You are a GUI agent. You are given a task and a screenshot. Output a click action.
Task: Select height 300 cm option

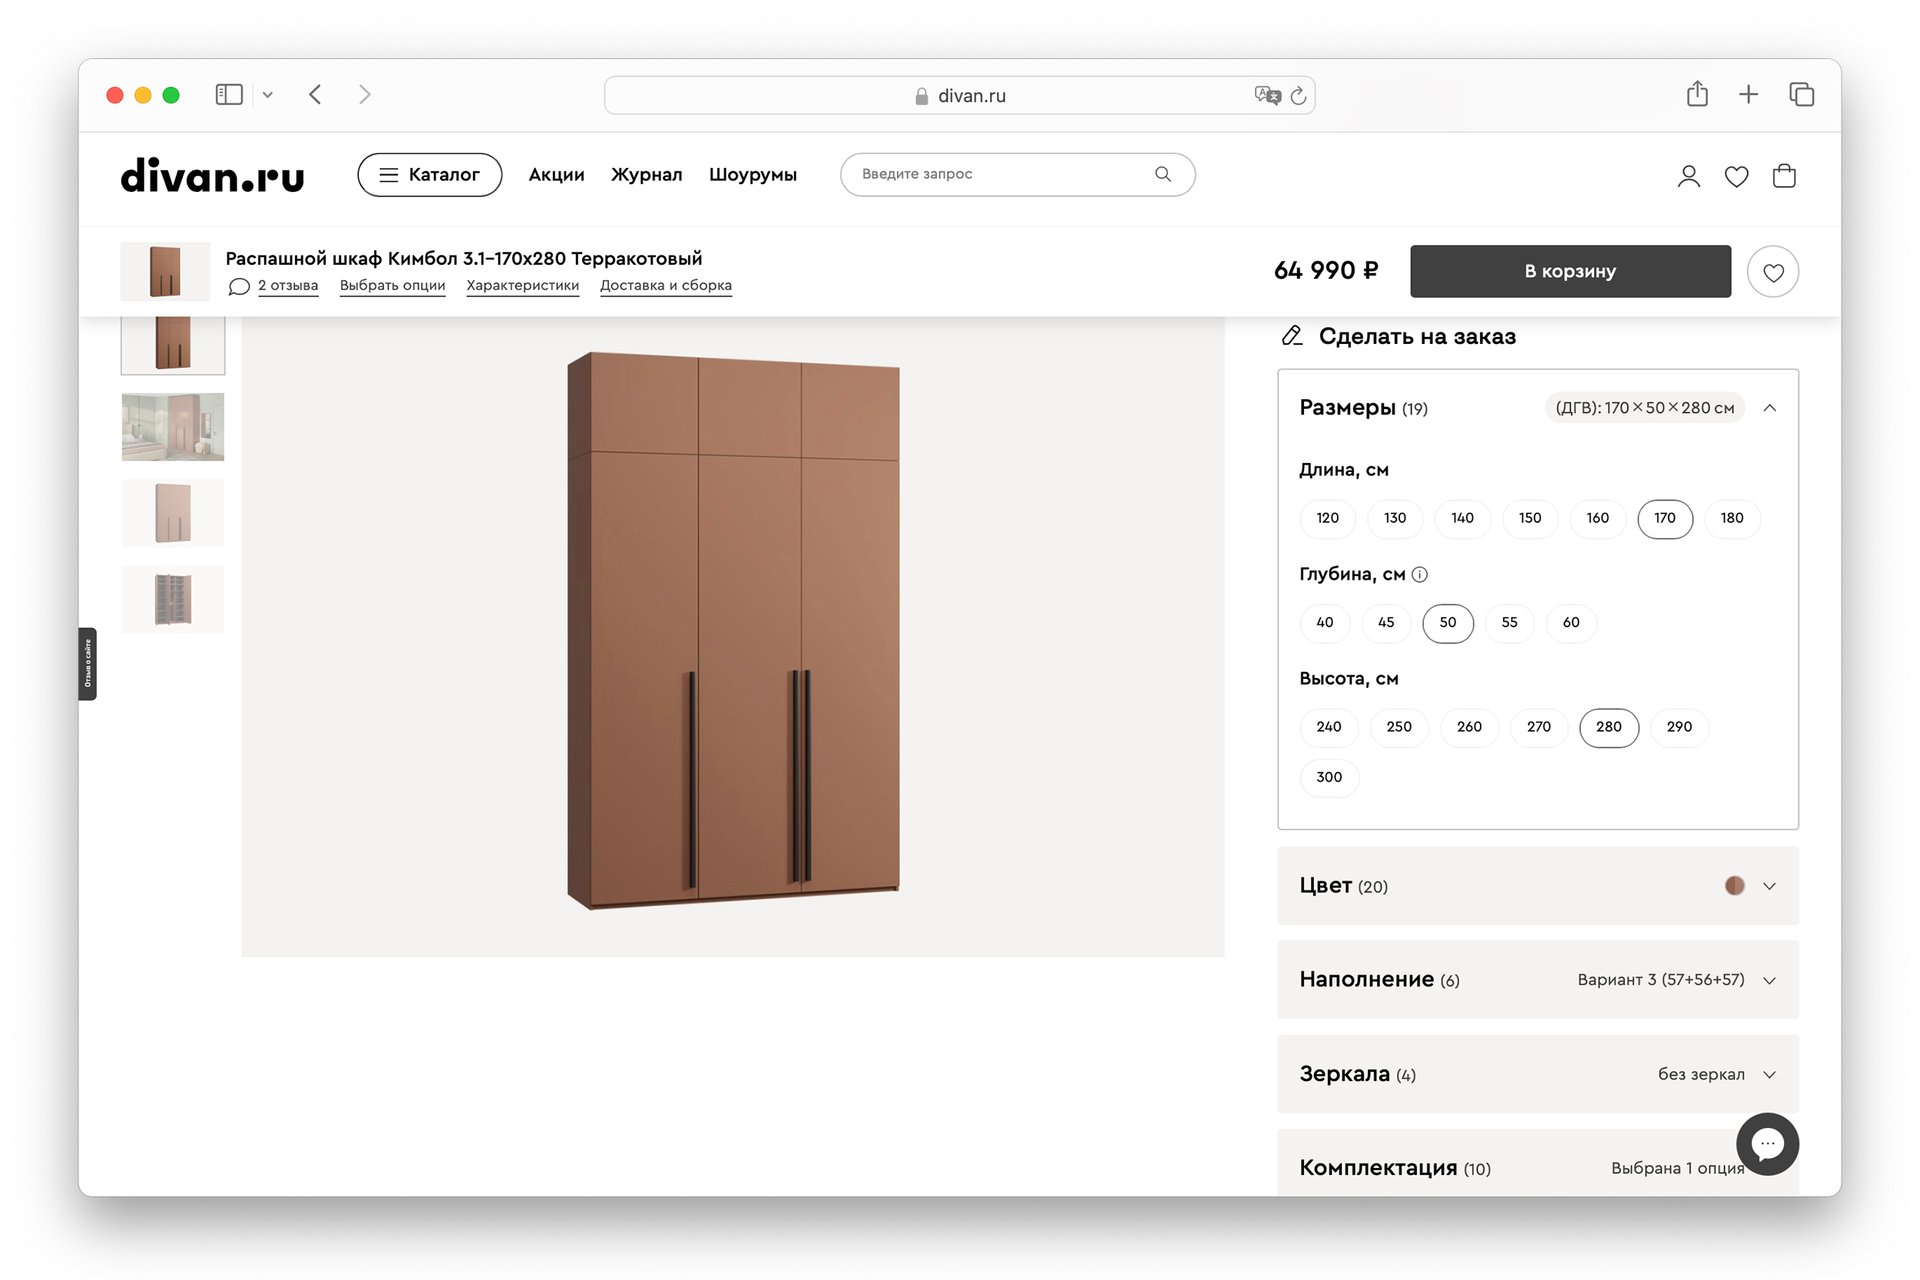[1328, 777]
